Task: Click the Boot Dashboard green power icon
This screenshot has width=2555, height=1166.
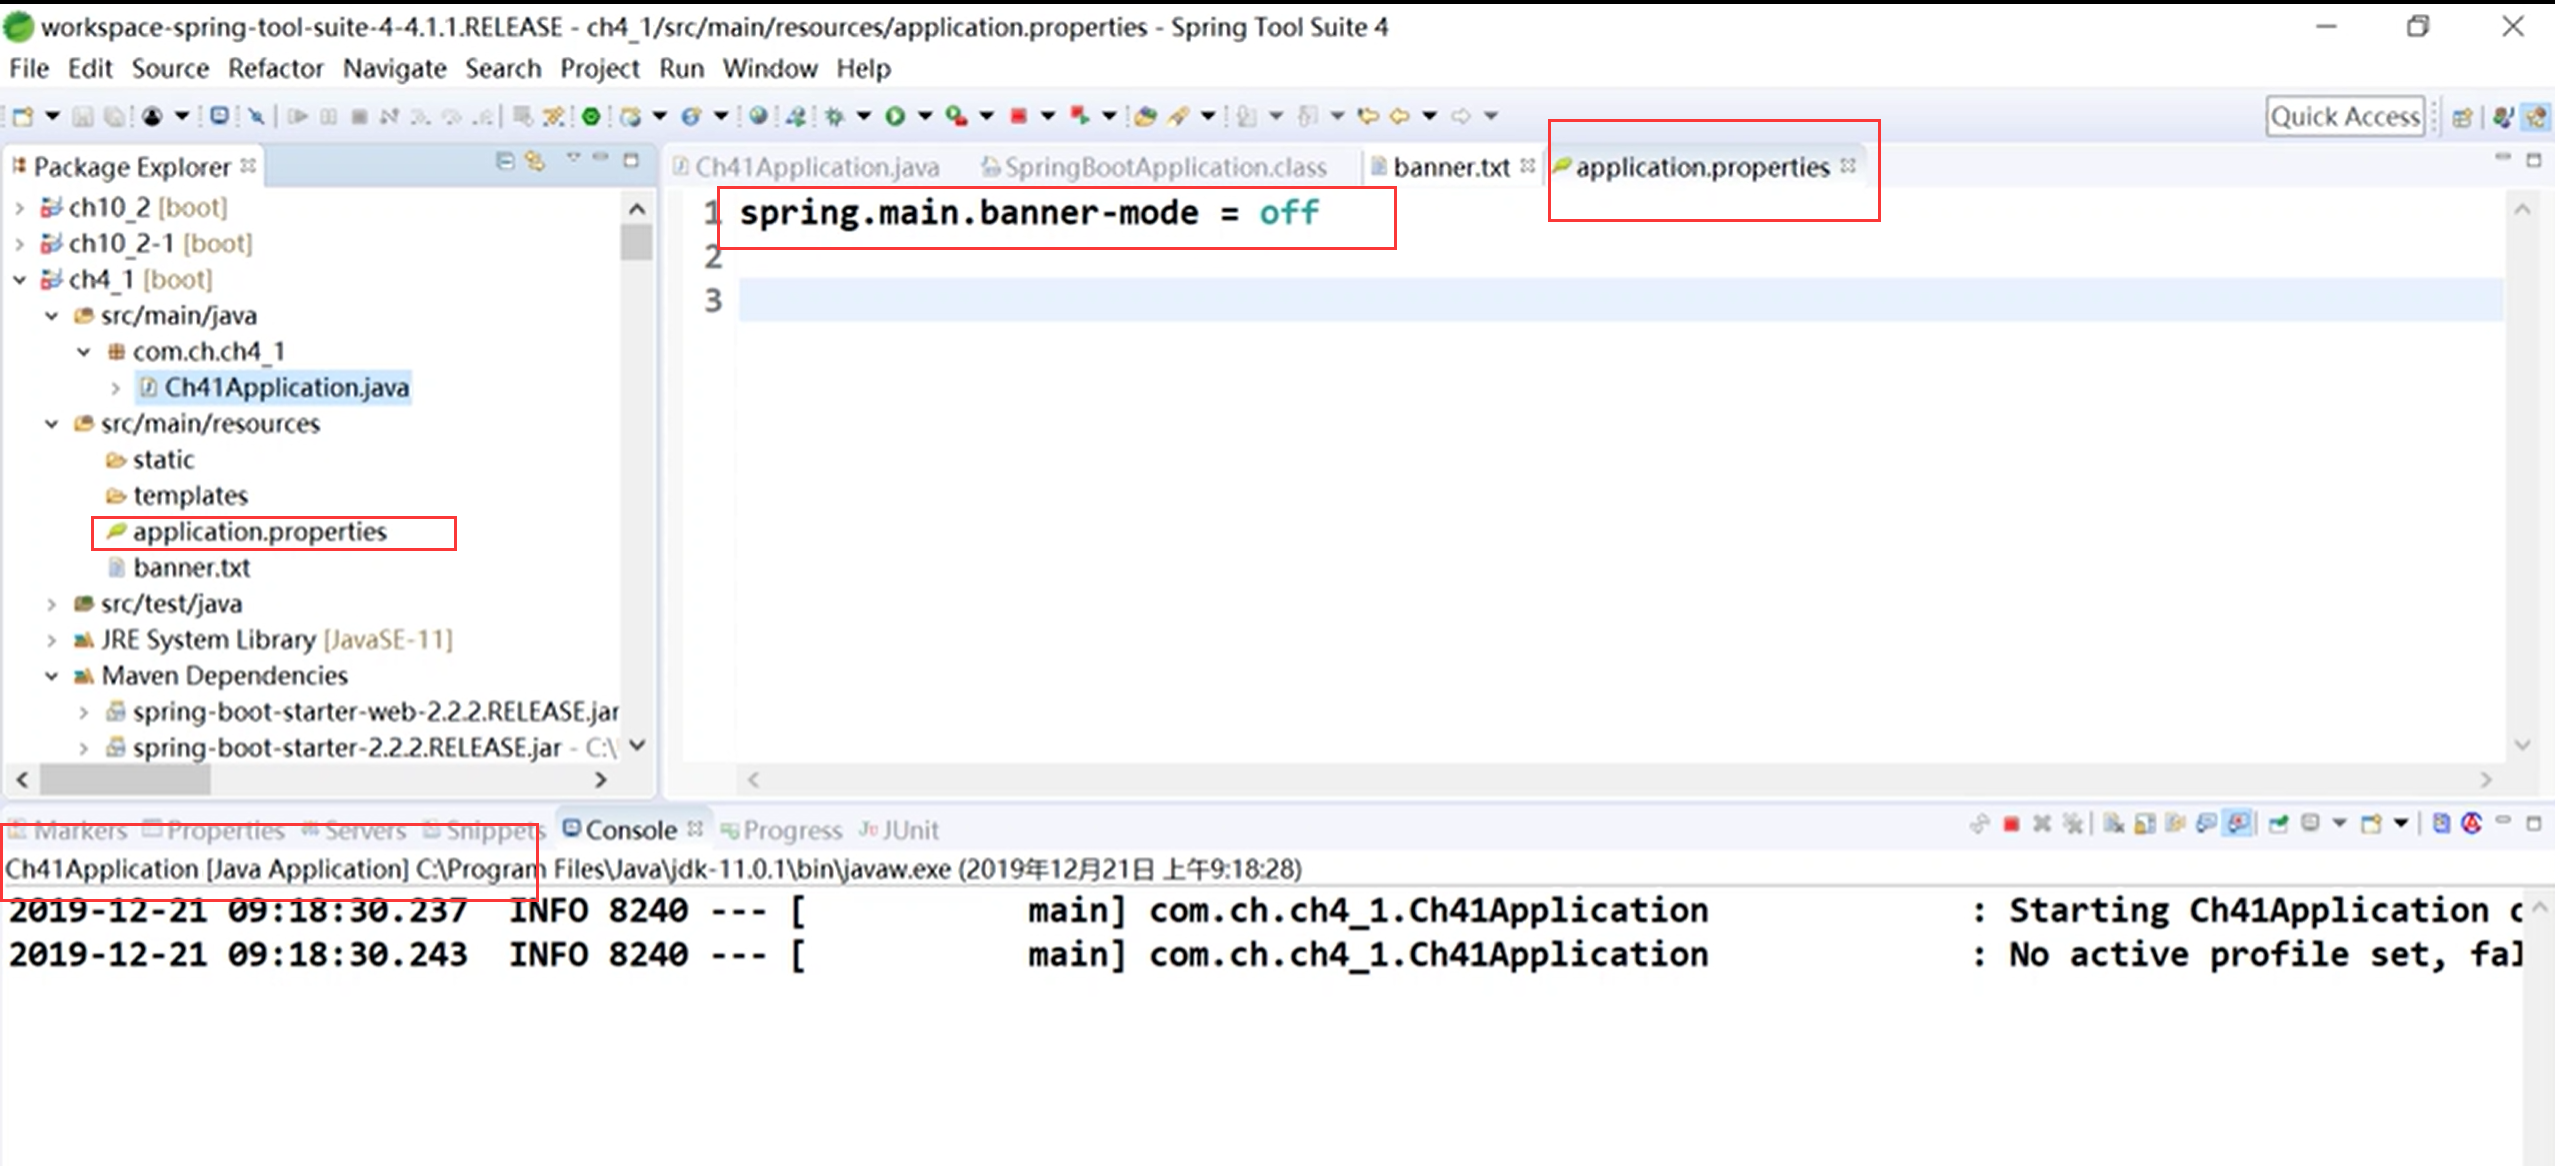Action: pyautogui.click(x=591, y=117)
